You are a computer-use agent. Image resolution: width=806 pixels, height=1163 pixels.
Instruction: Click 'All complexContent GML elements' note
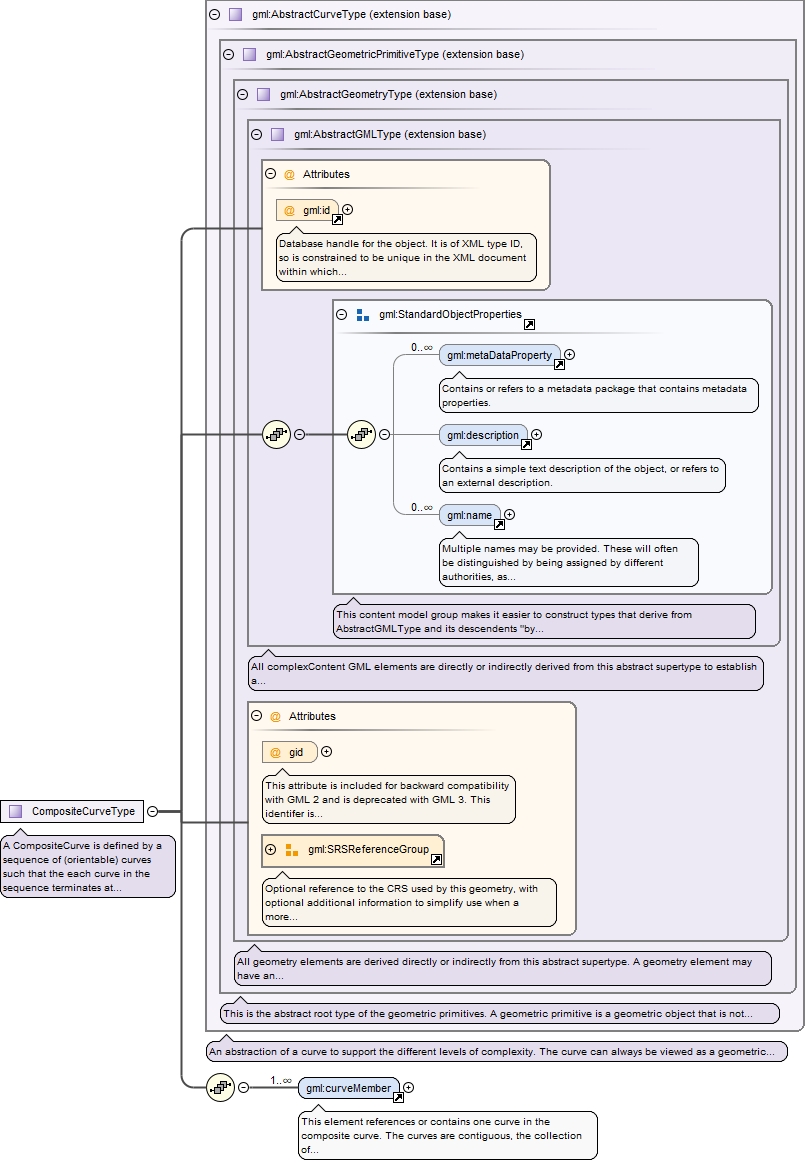coord(506,673)
